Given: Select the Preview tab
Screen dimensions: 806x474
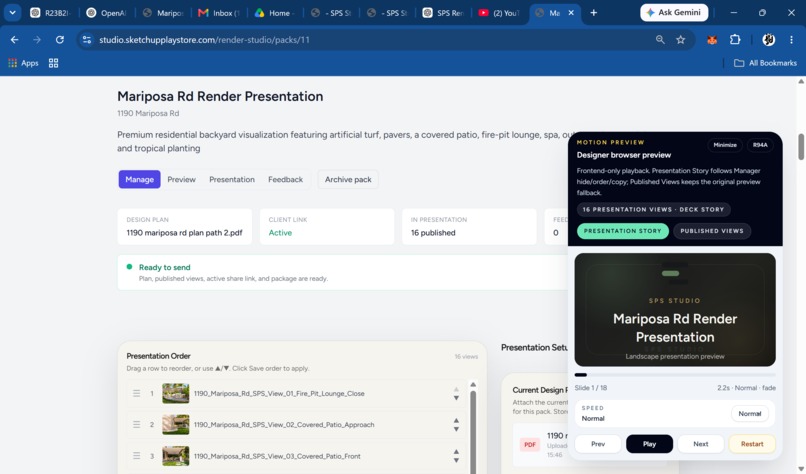Looking at the screenshot, I should click(181, 179).
